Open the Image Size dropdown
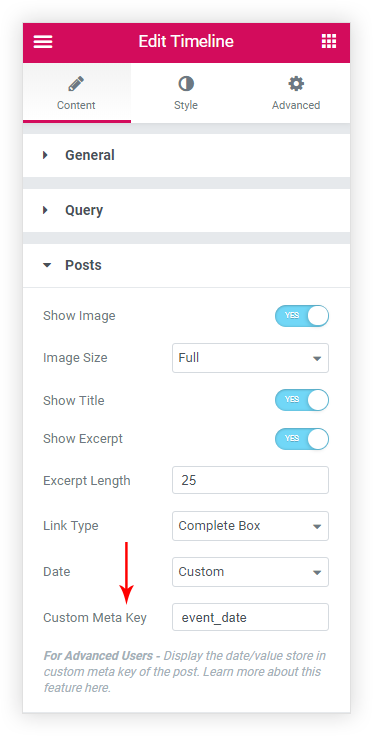This screenshot has height=736, width=373. coord(251,358)
